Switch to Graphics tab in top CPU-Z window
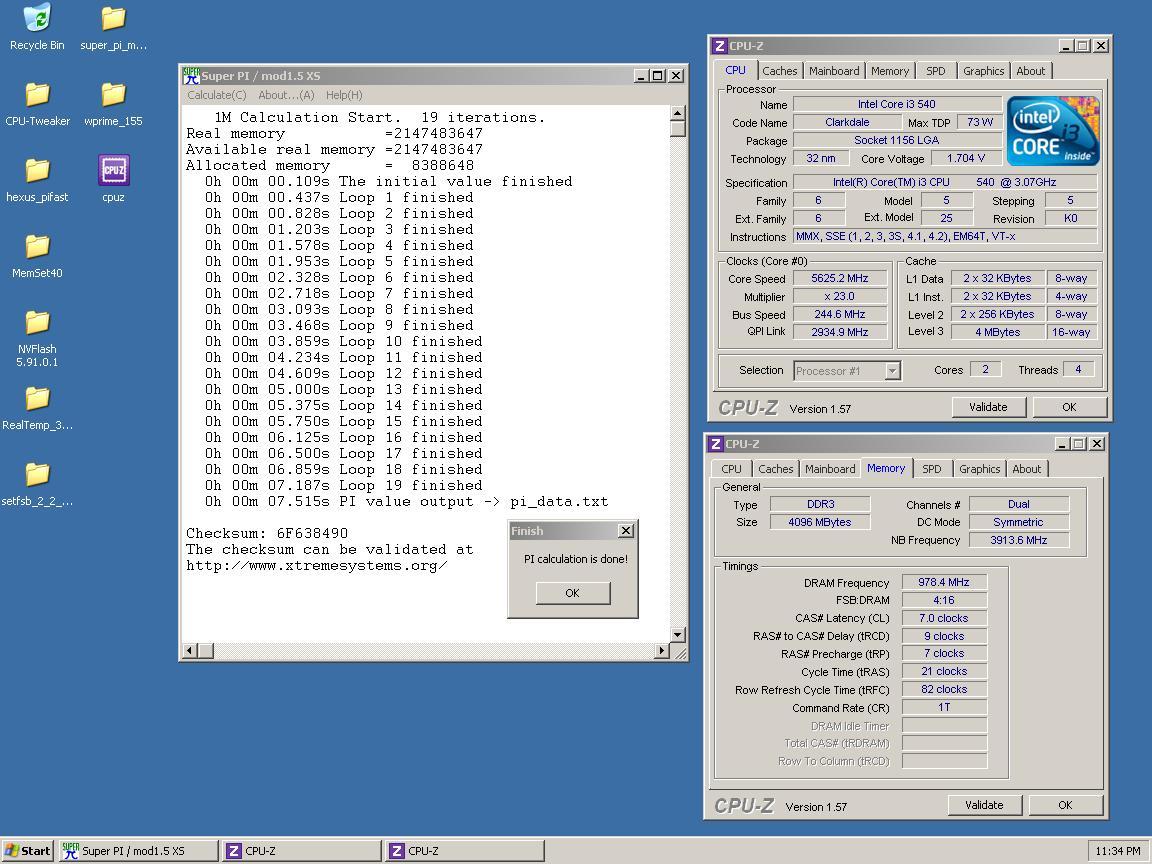Image resolution: width=1152 pixels, height=864 pixels. pos(983,71)
